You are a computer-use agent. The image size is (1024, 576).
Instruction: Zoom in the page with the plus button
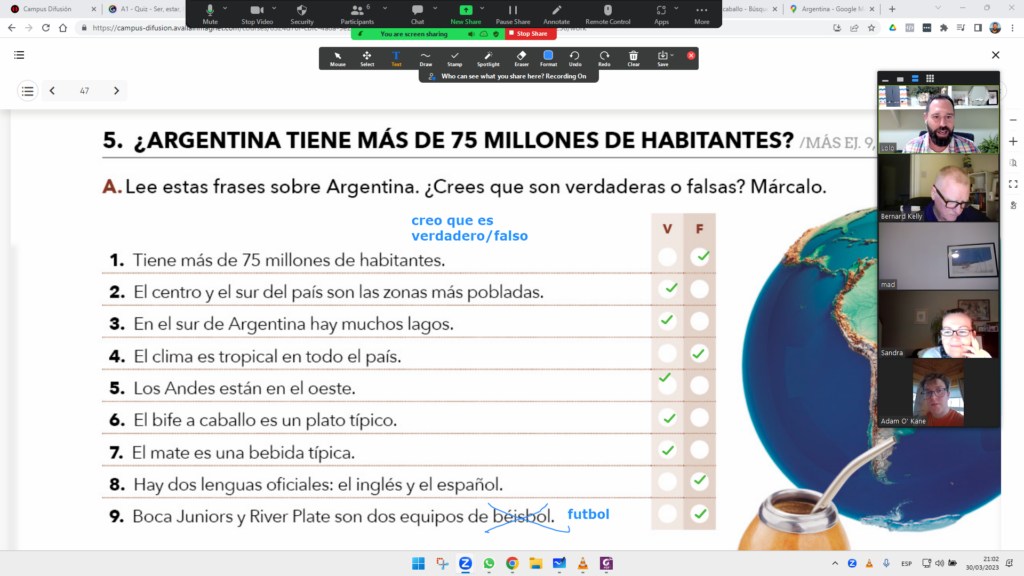pyautogui.click(x=1013, y=141)
